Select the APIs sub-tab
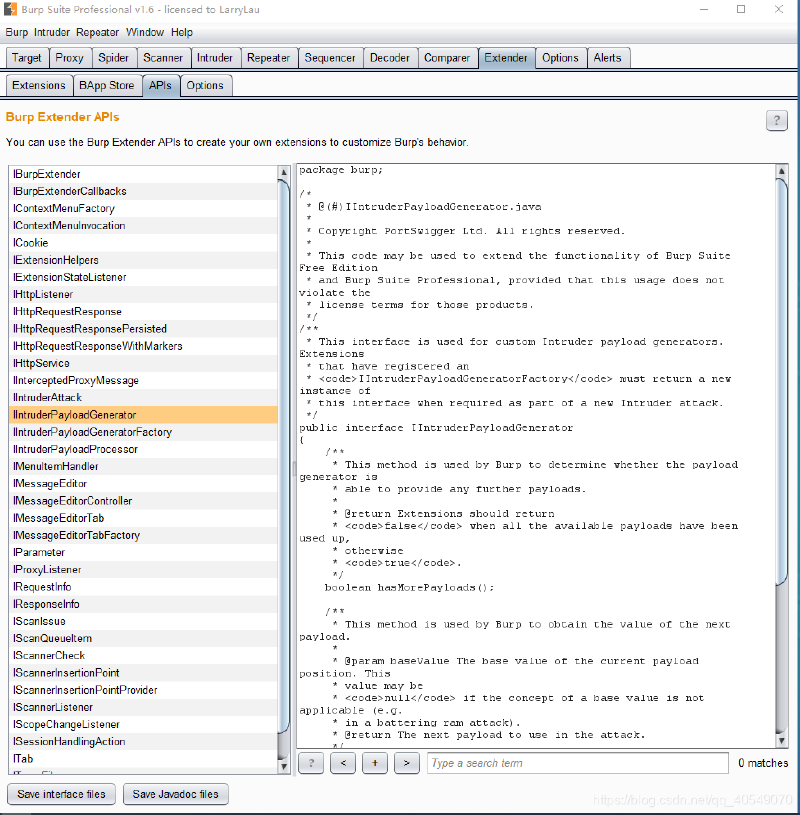The width and height of the screenshot is (800, 815). tap(161, 85)
